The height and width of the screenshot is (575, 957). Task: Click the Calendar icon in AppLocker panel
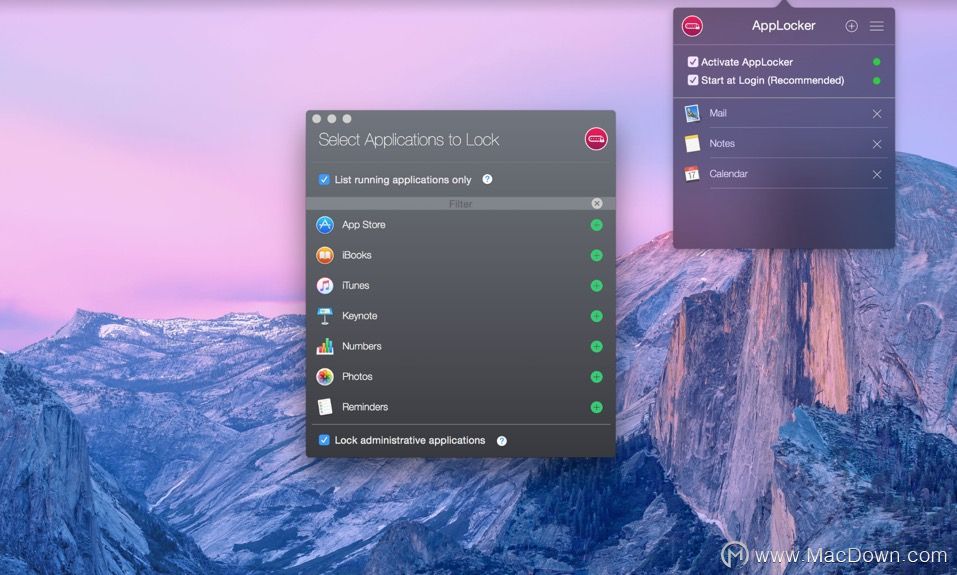[x=692, y=174]
